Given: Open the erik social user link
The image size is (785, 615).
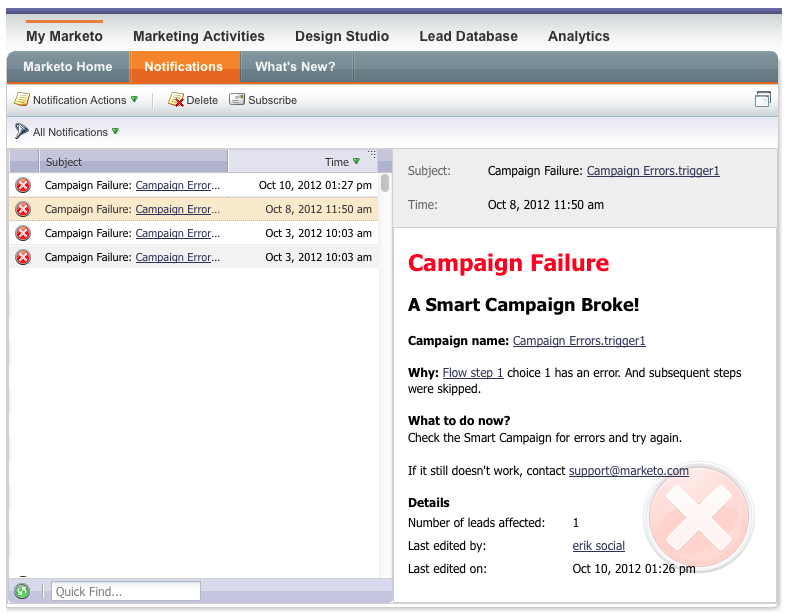Looking at the screenshot, I should coord(599,546).
